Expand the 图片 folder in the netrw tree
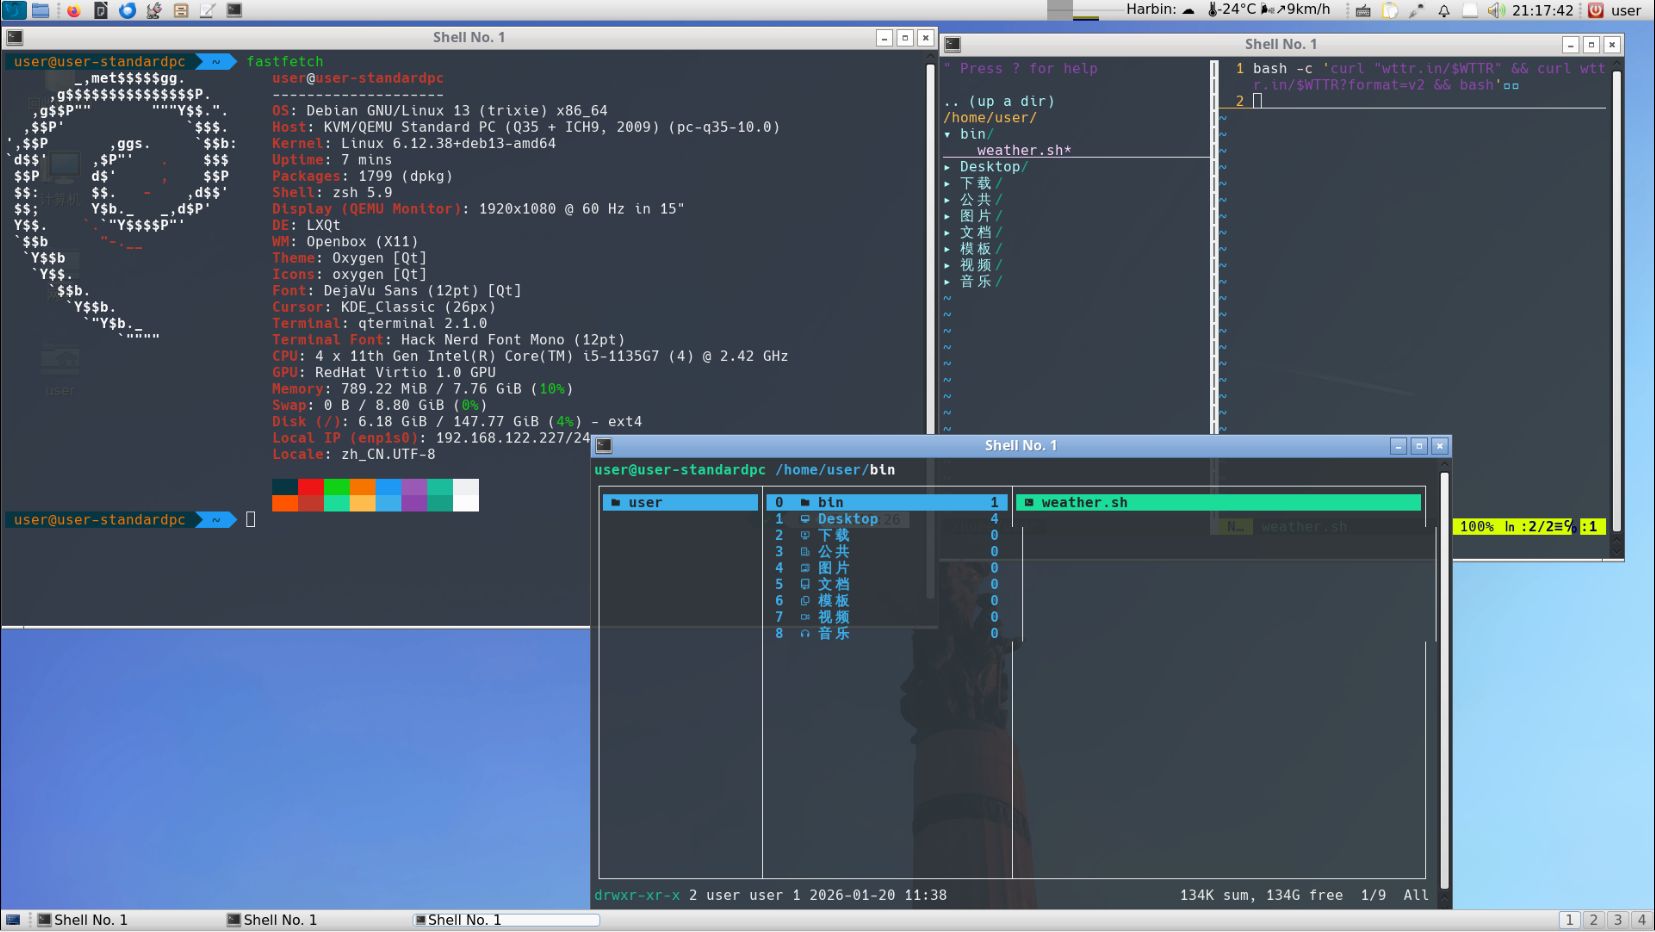The width and height of the screenshot is (1655, 932). pyautogui.click(x=977, y=216)
